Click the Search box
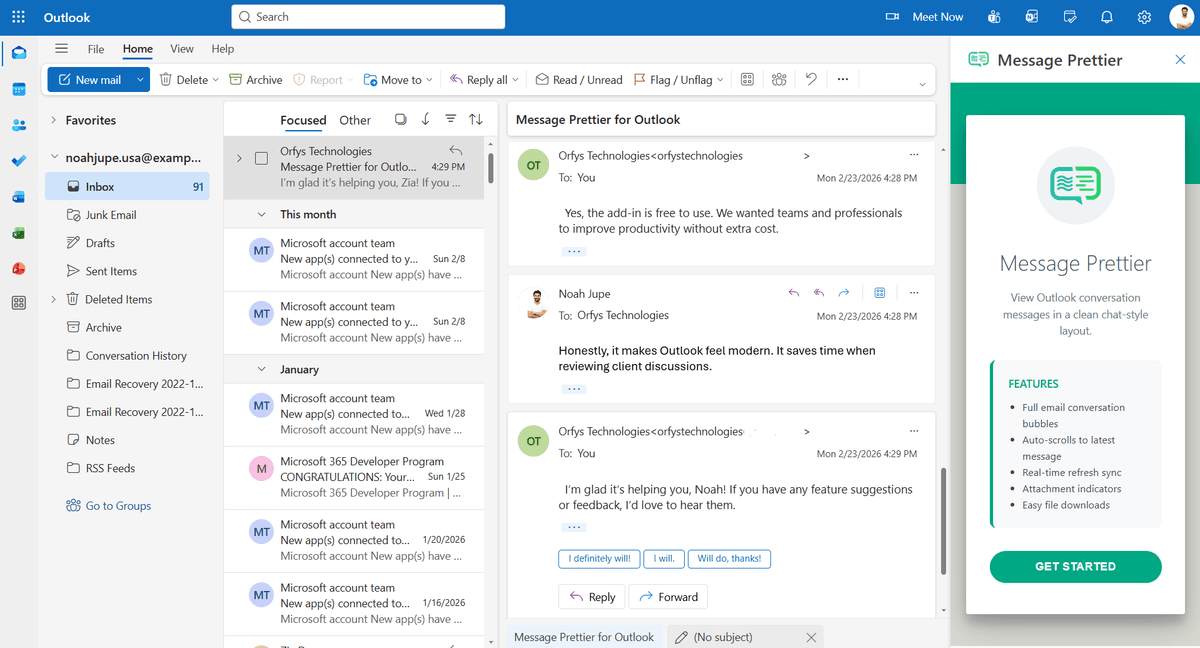1200x648 pixels. pos(368,17)
